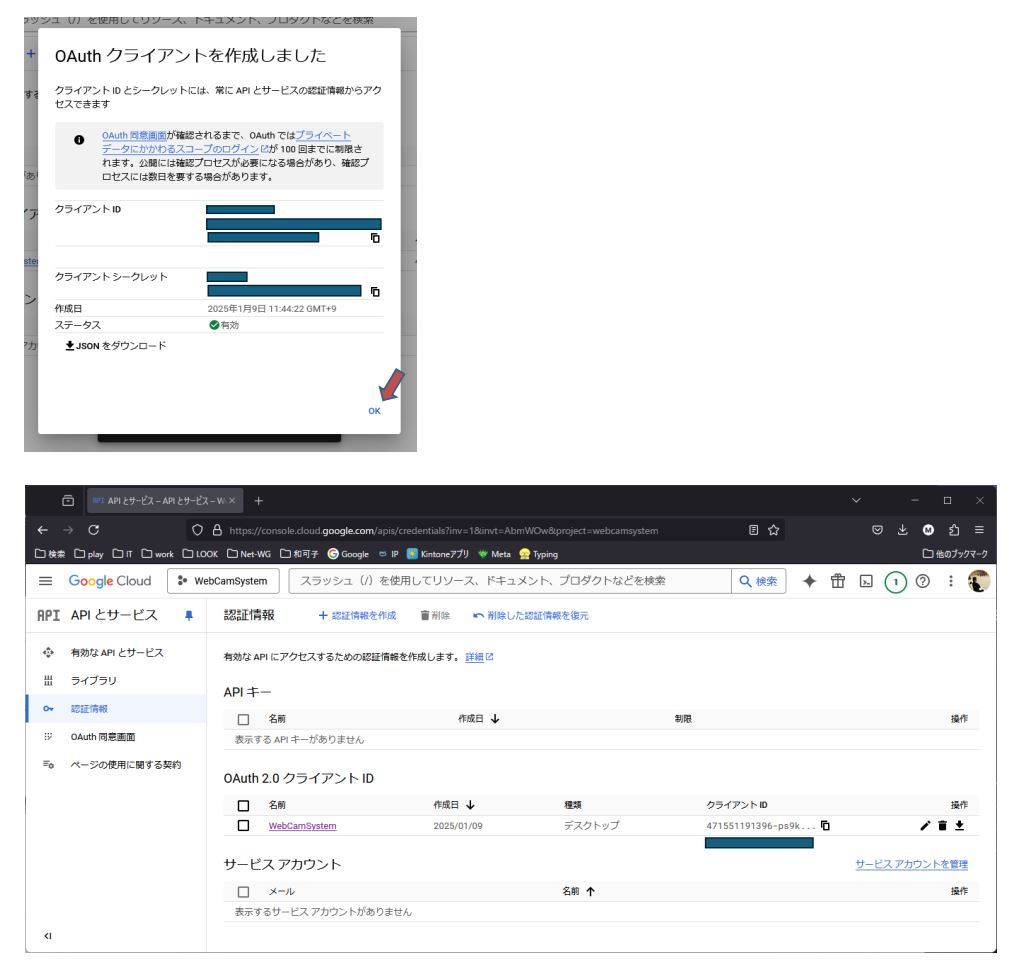1024x973 pixels.
Task: Open the three-dot settings menu
Action: (951, 581)
